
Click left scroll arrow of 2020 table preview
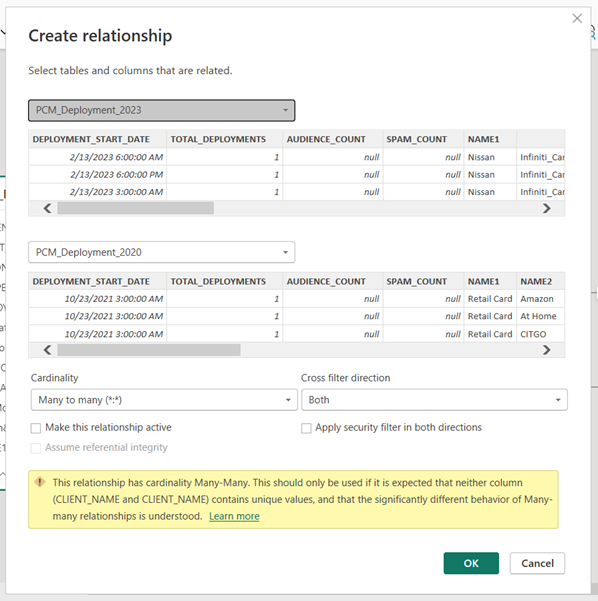coord(48,350)
